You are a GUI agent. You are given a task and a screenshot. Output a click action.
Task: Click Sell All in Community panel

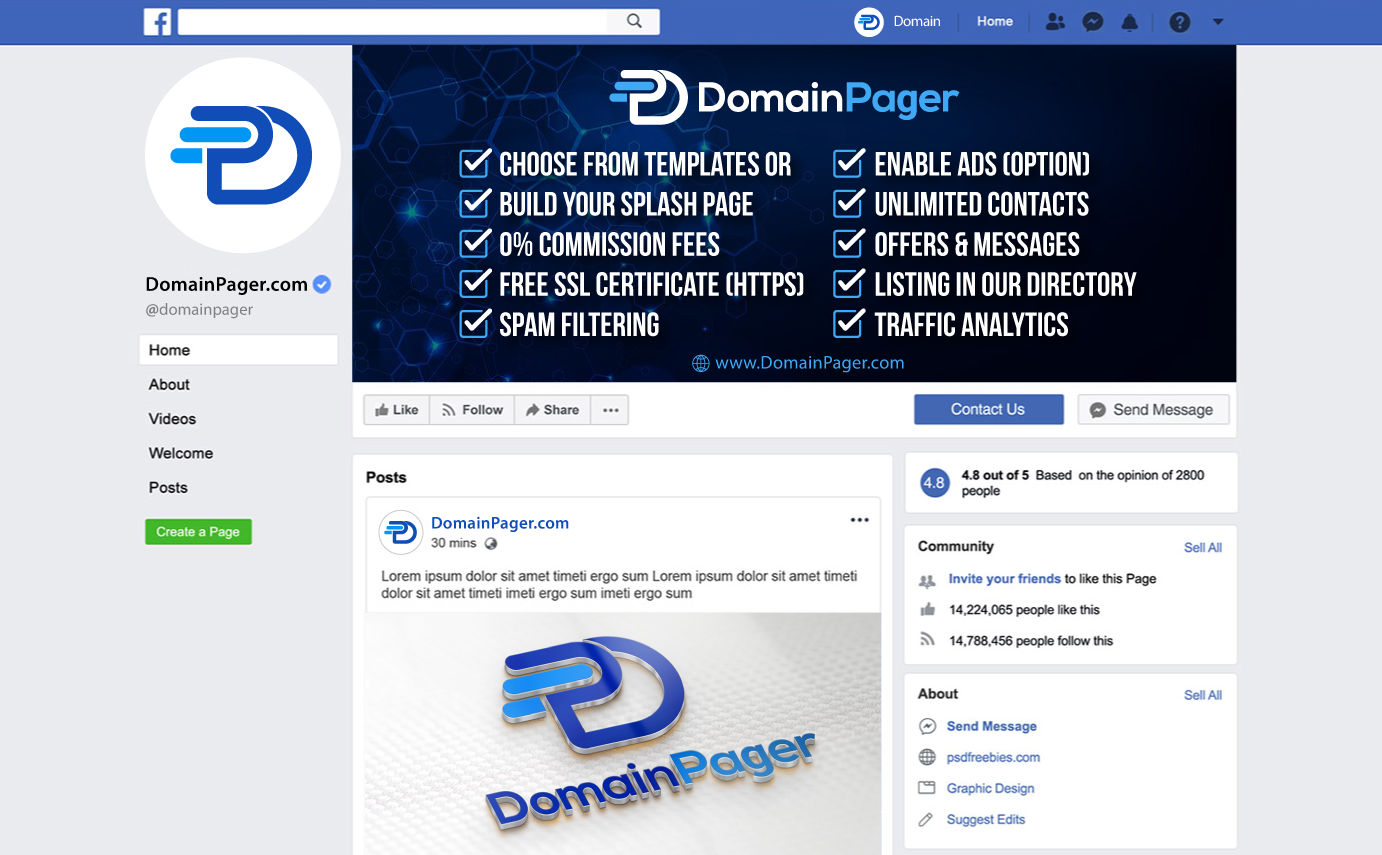1203,548
